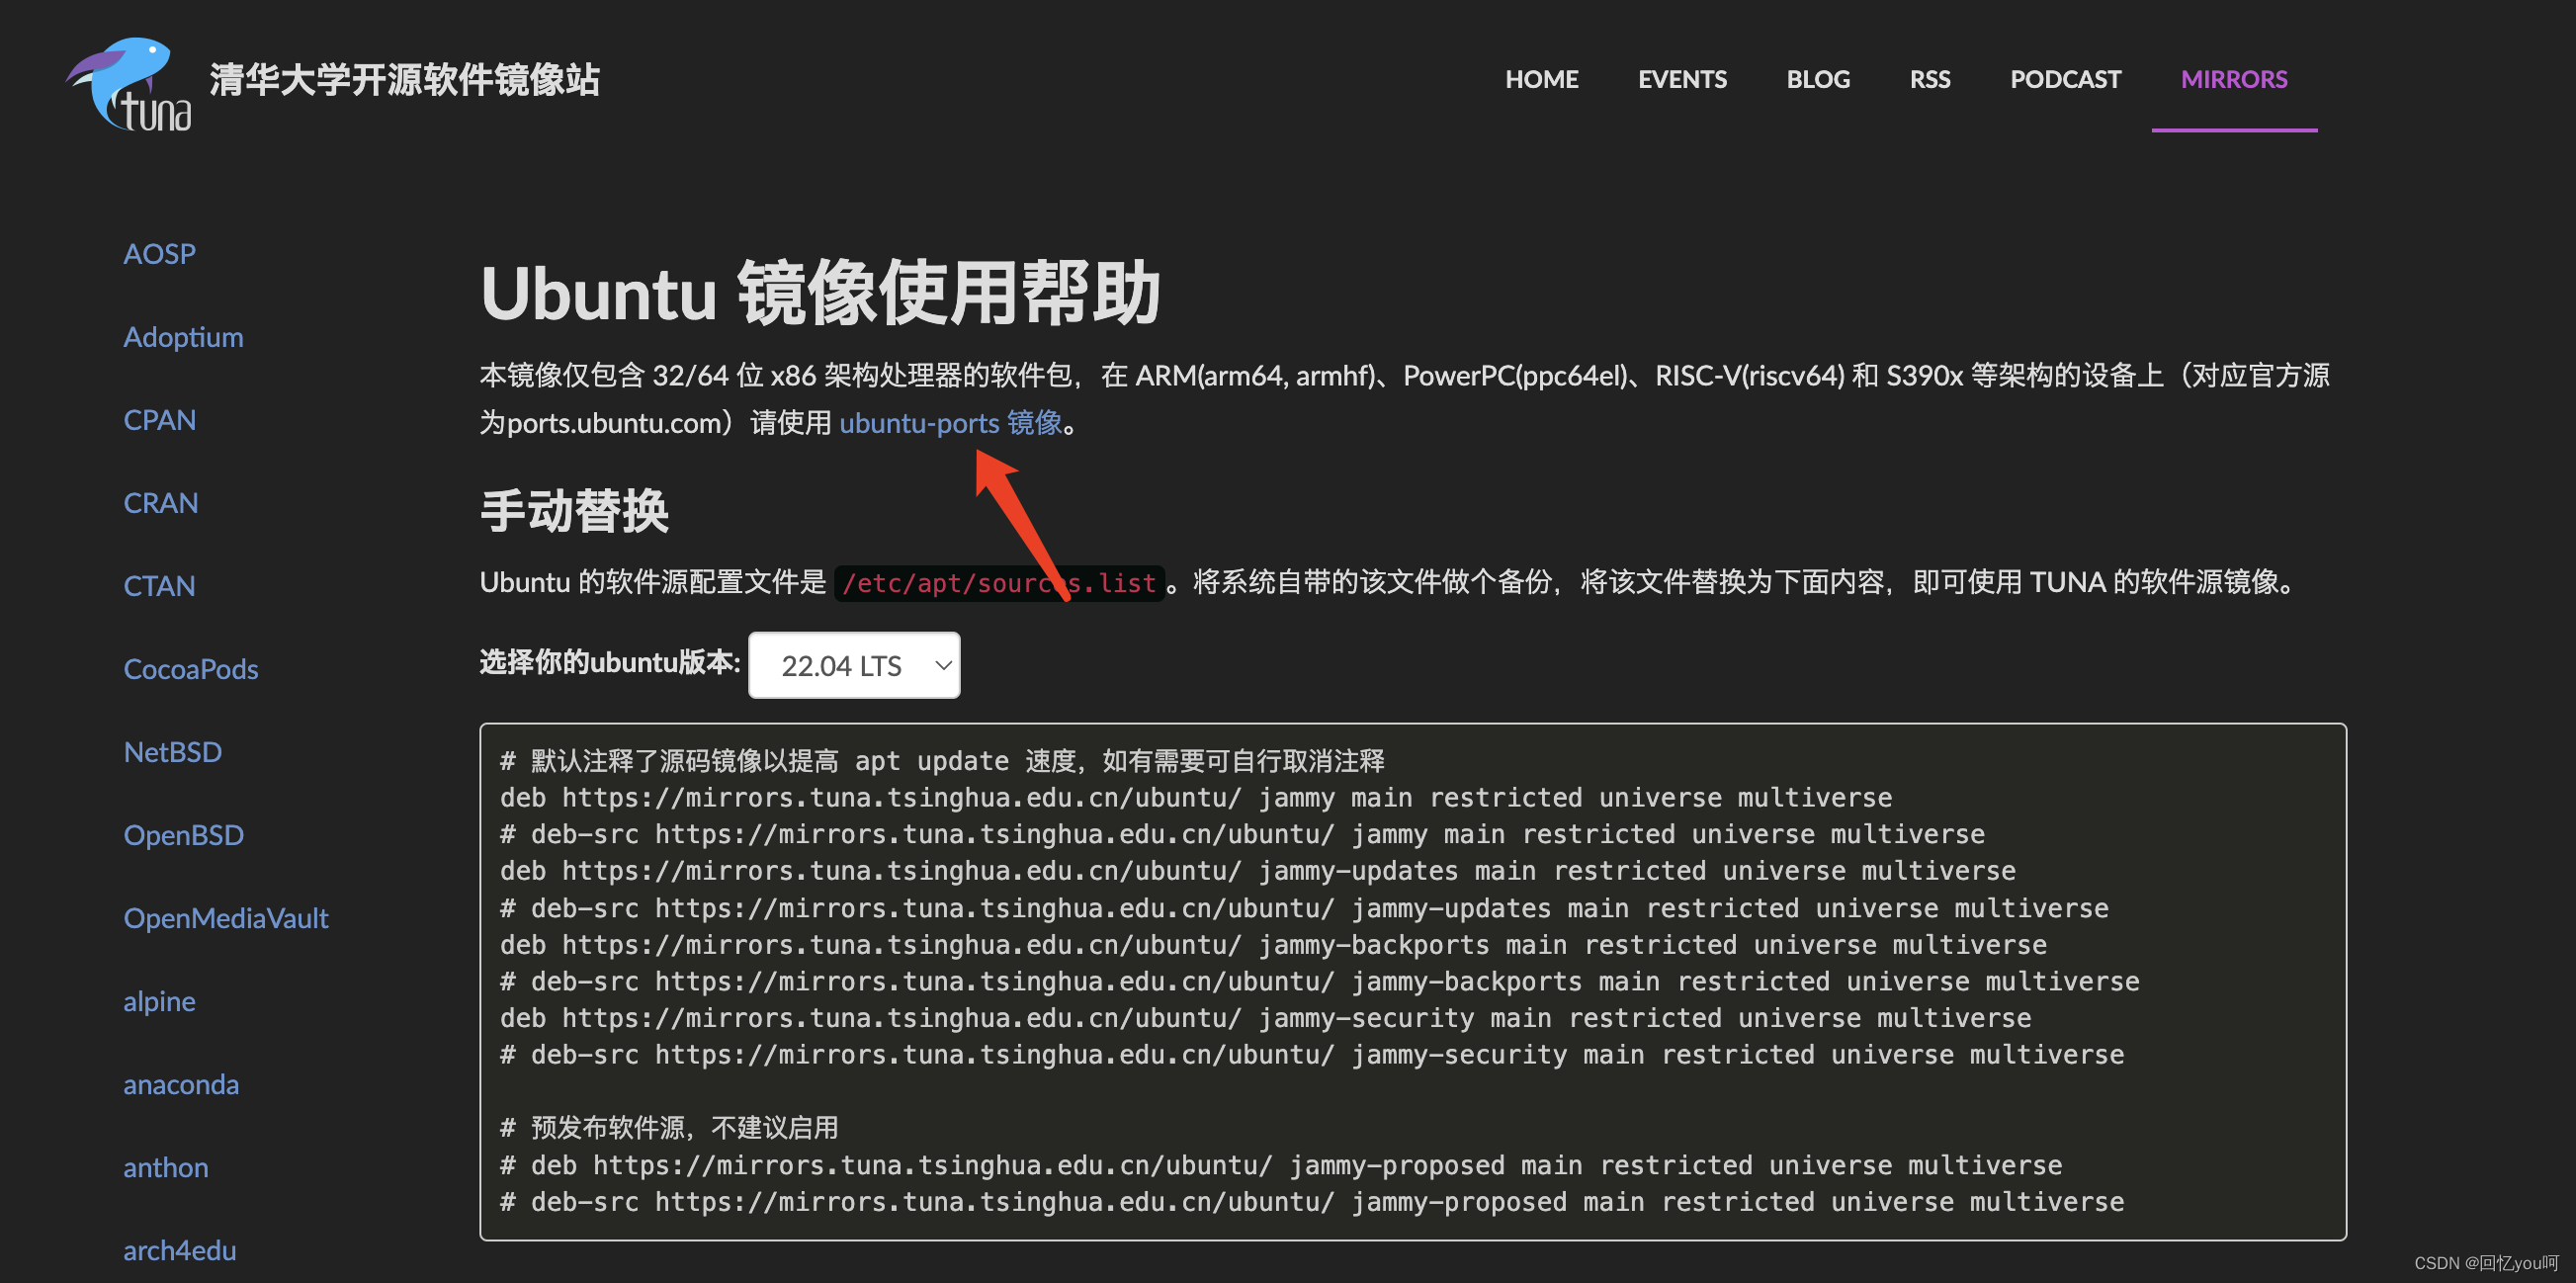Image resolution: width=2576 pixels, height=1283 pixels.
Task: Open anaconda mirror help in sidebar
Action: [181, 1084]
